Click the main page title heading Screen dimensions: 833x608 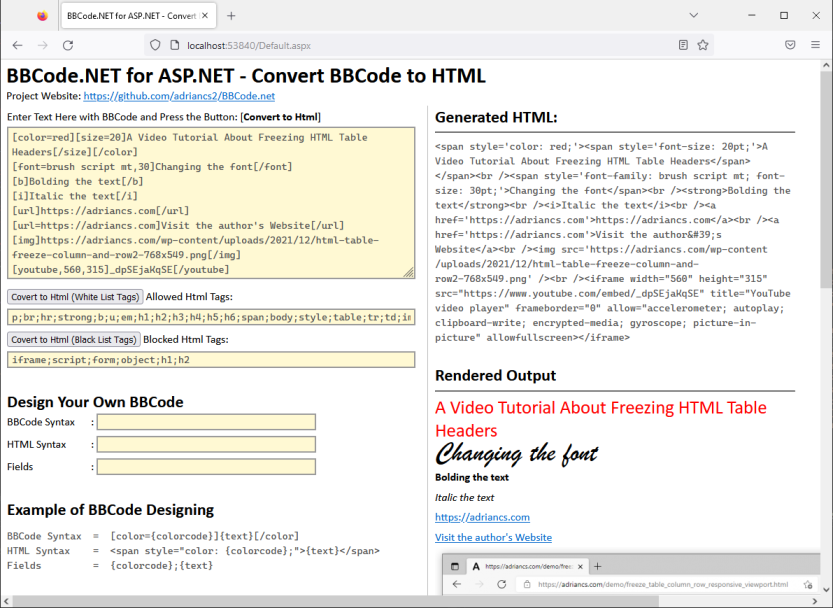246,75
